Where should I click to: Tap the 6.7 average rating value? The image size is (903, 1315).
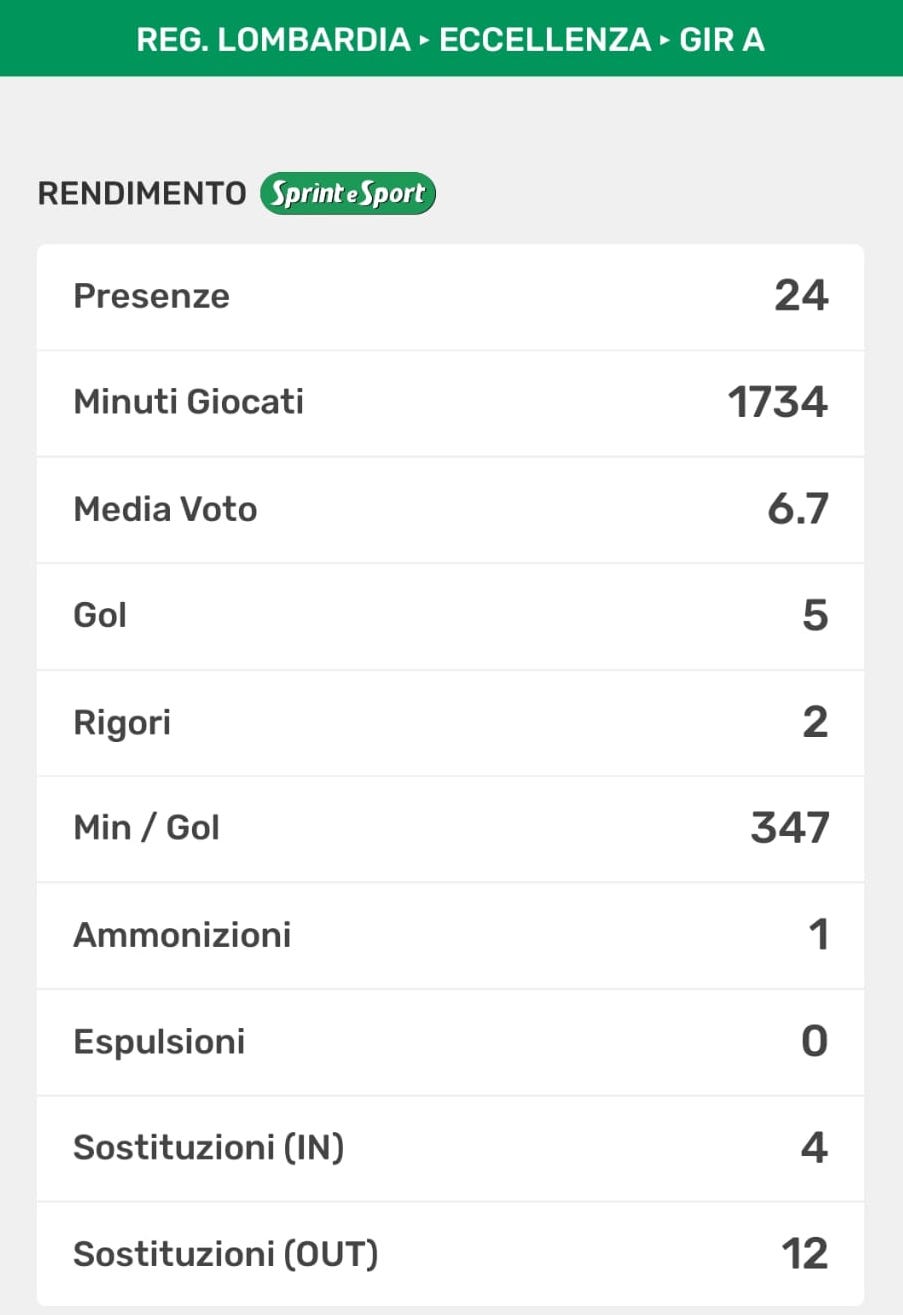coord(798,510)
